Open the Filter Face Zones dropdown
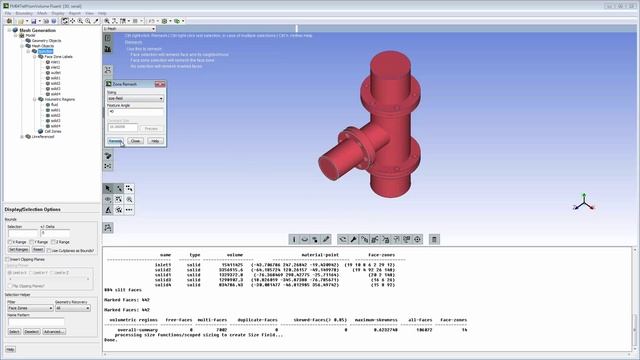This screenshot has height=360, width=640. 31,308
